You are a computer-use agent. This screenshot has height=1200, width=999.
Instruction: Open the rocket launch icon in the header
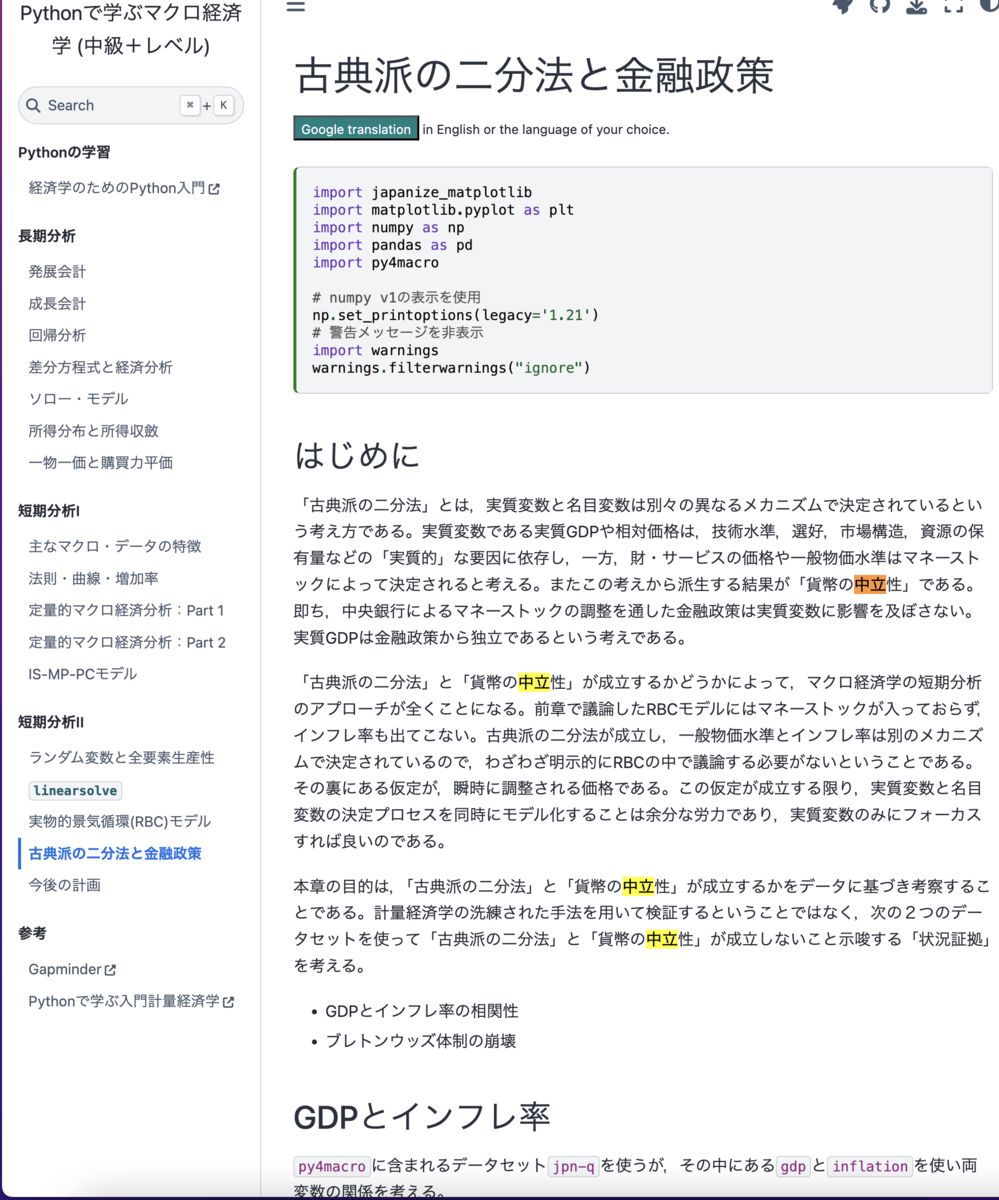pyautogui.click(x=842, y=6)
